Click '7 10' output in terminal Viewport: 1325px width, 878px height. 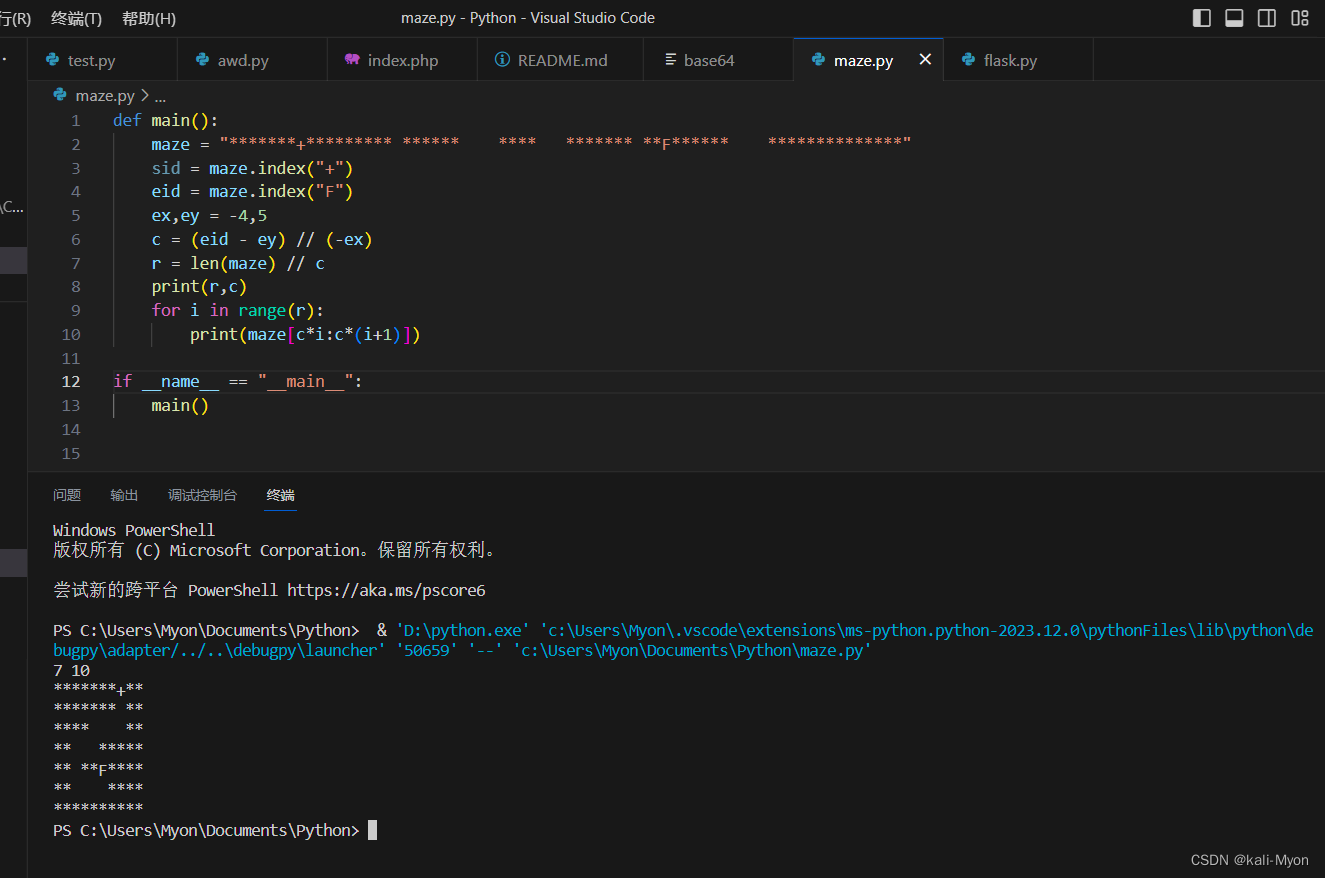pyautogui.click(x=71, y=670)
